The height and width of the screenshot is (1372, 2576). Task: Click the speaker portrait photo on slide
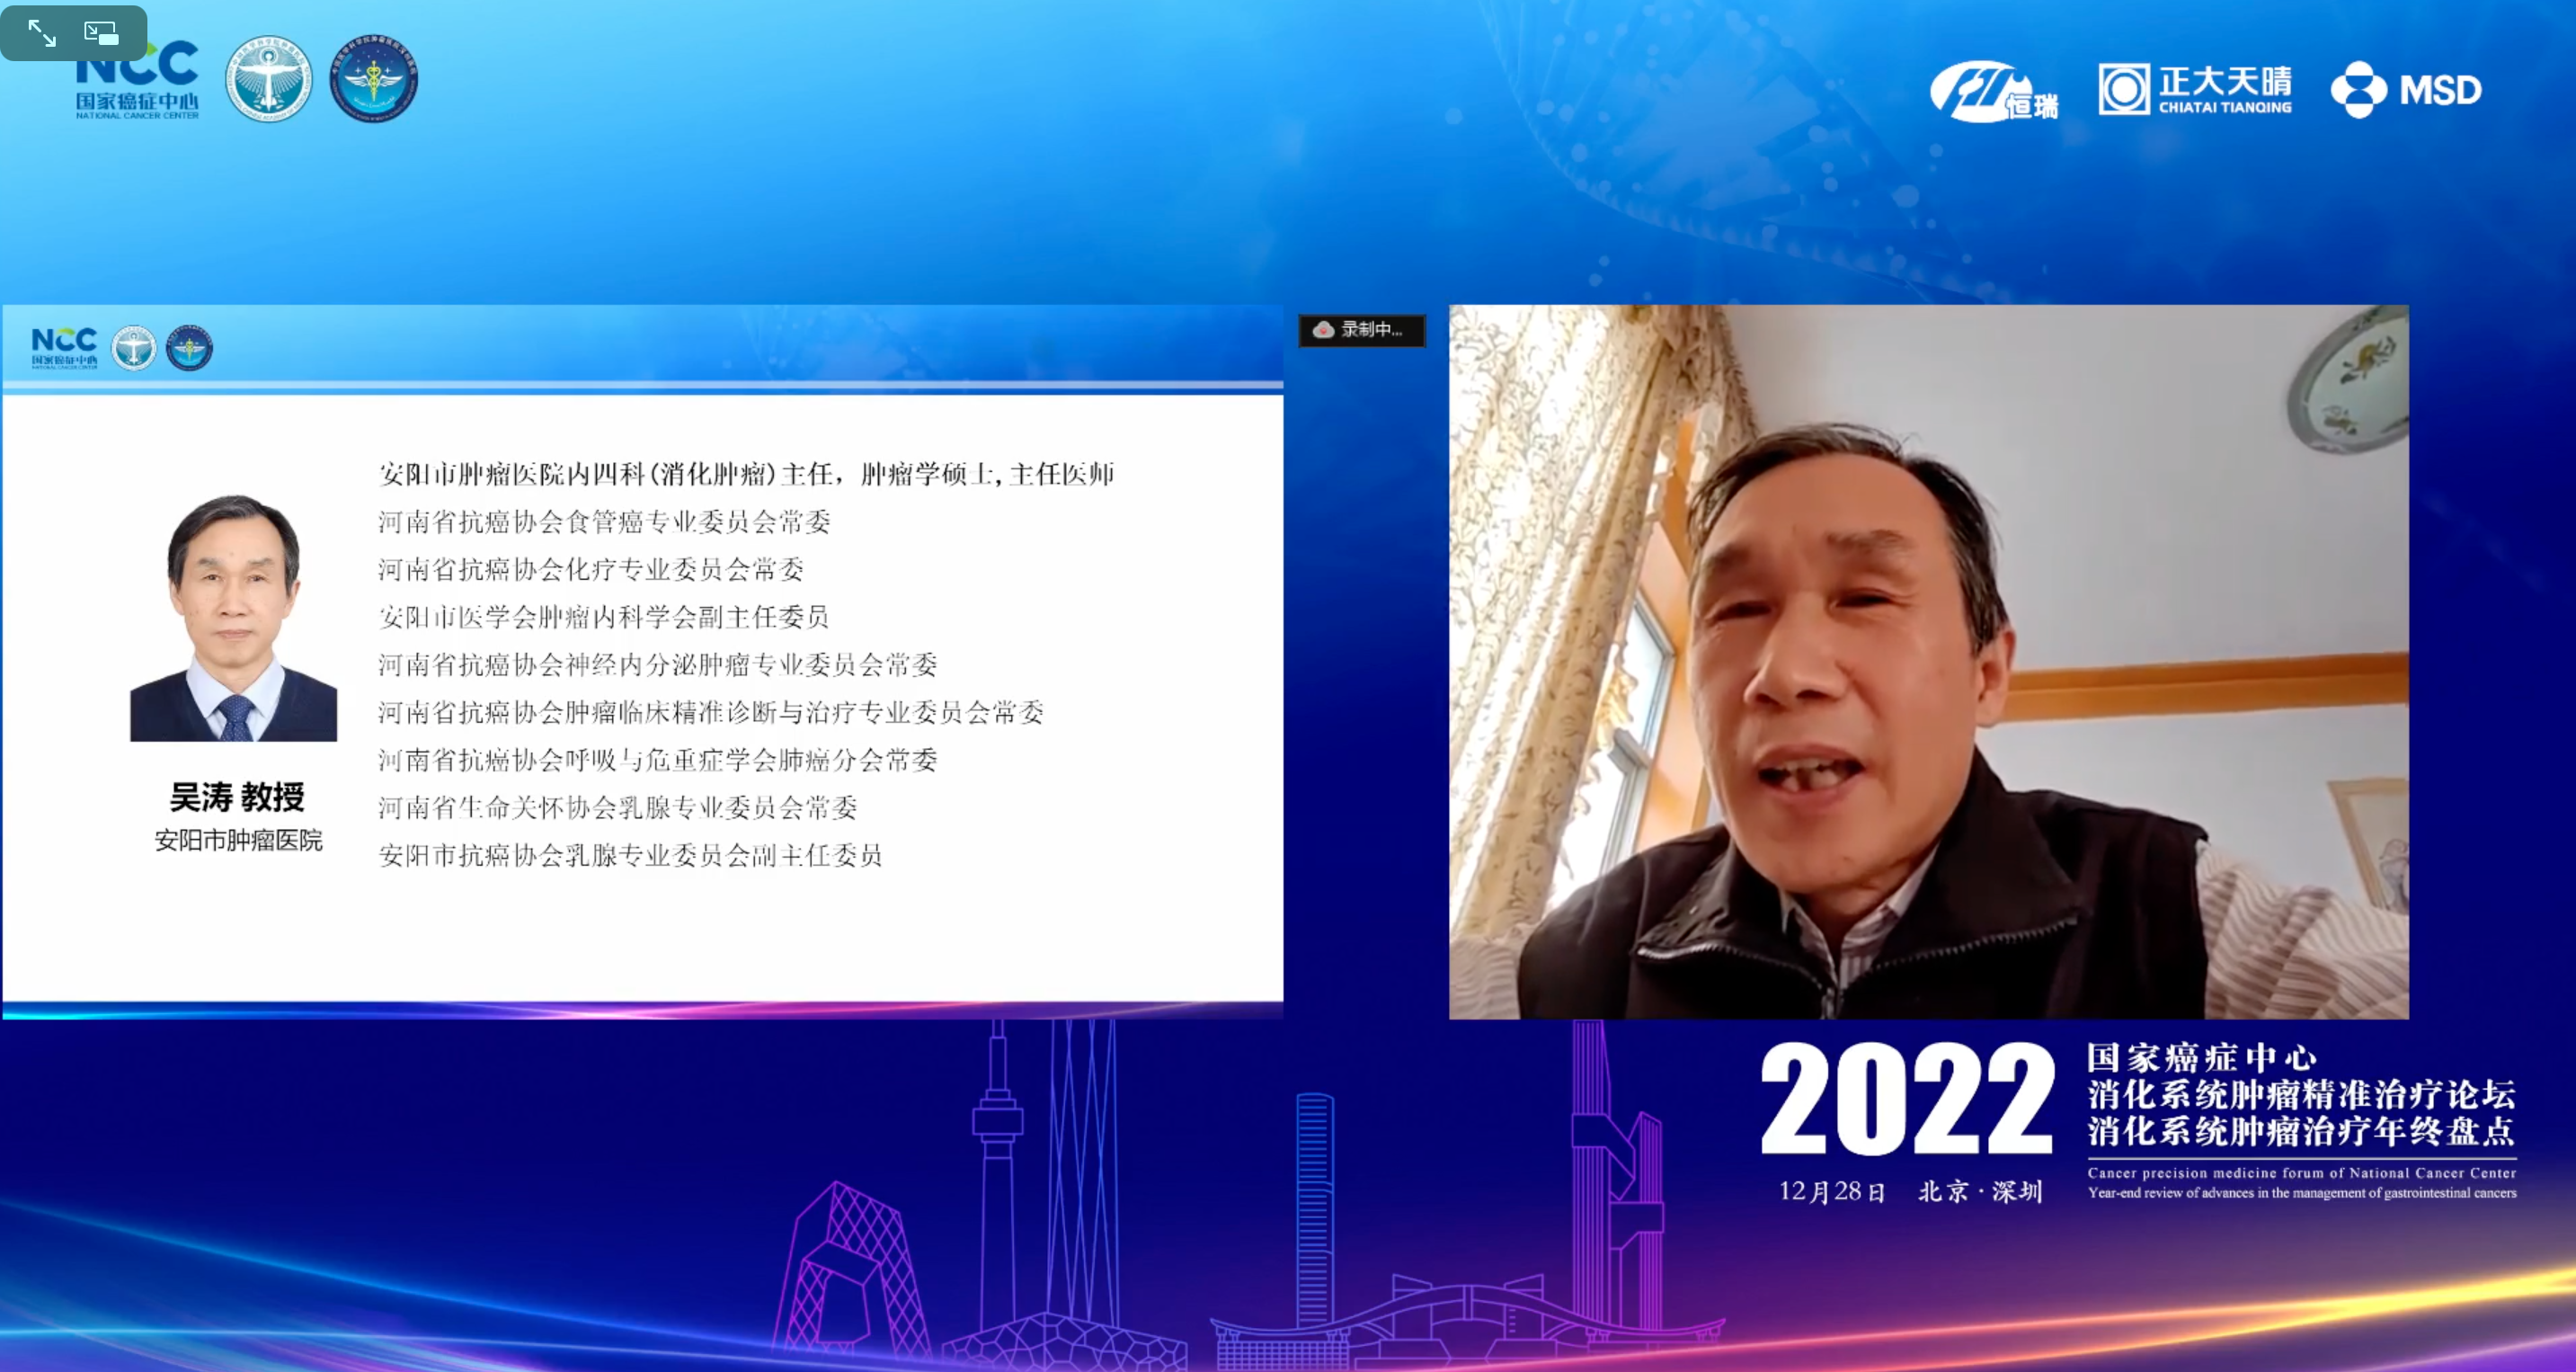coord(233,618)
